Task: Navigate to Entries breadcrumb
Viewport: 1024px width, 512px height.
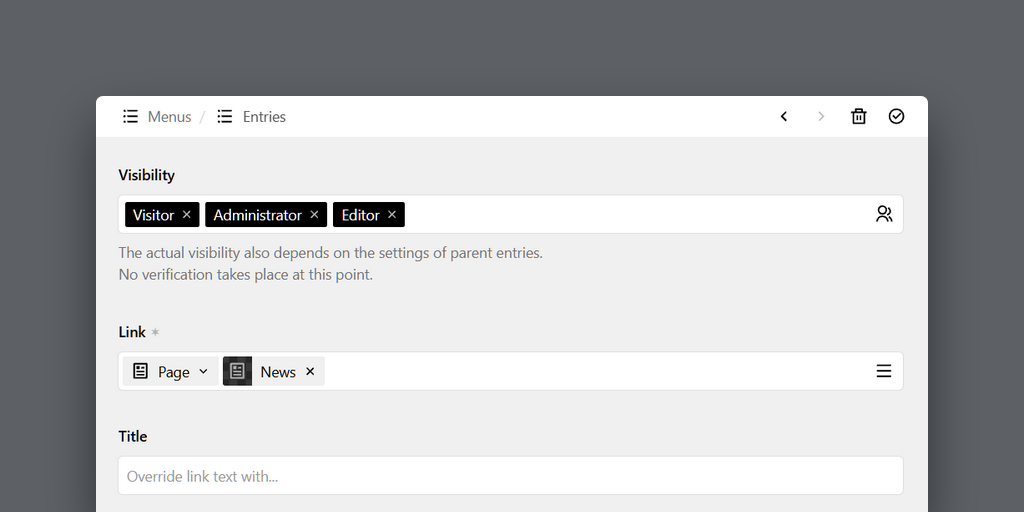Action: click(x=264, y=116)
